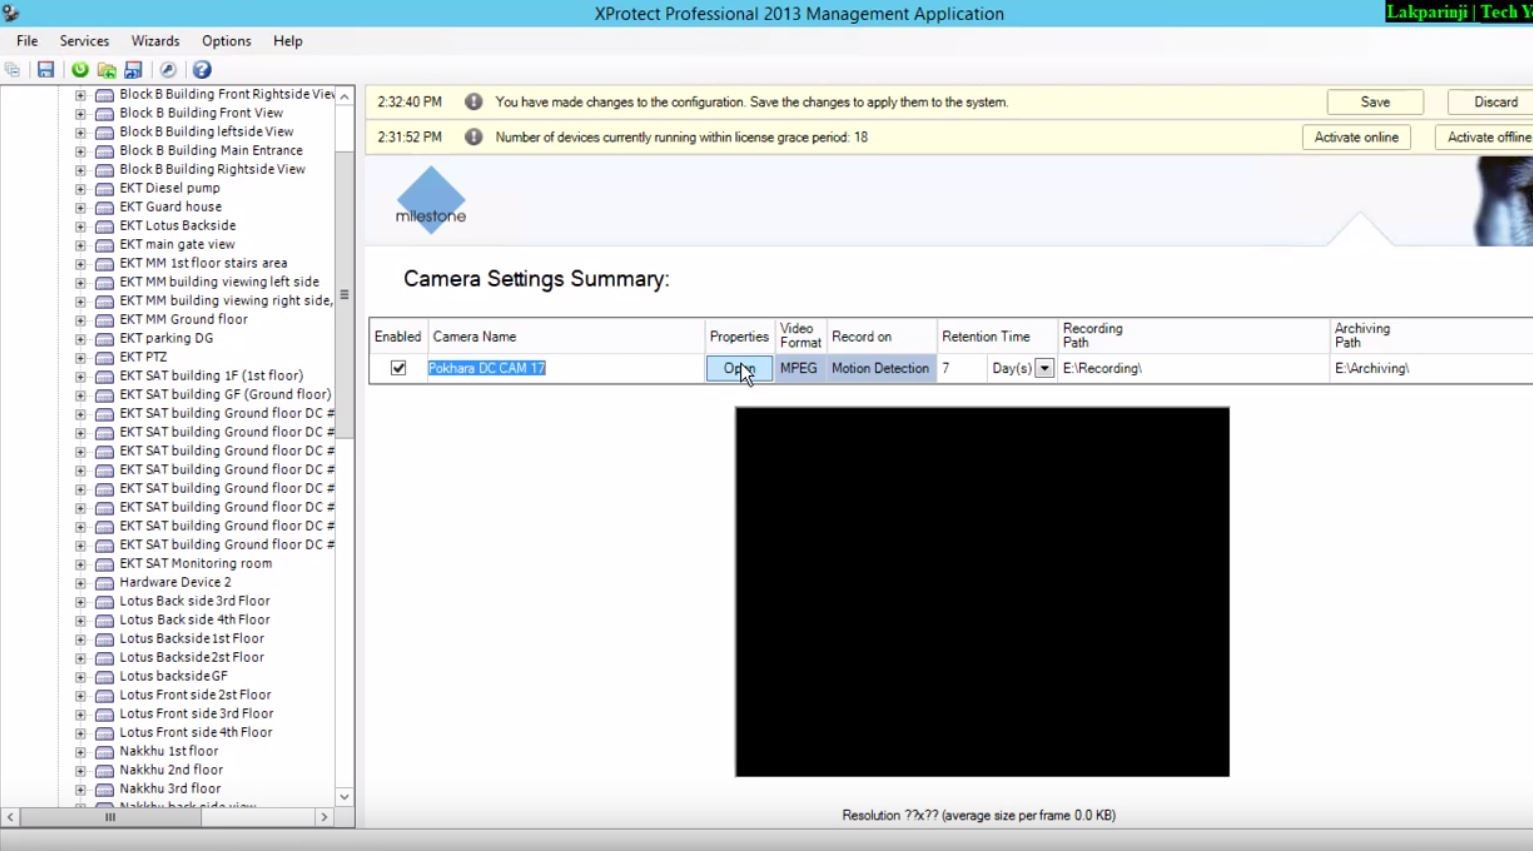Expand the Lotus Backside 1st Floor node

[80, 639]
